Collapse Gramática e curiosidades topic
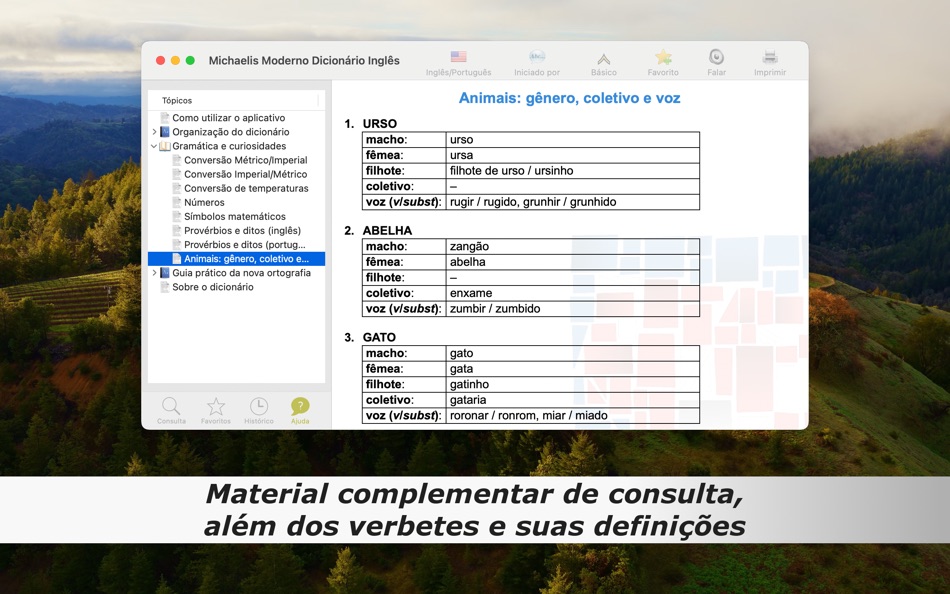950x594 pixels. tap(154, 146)
